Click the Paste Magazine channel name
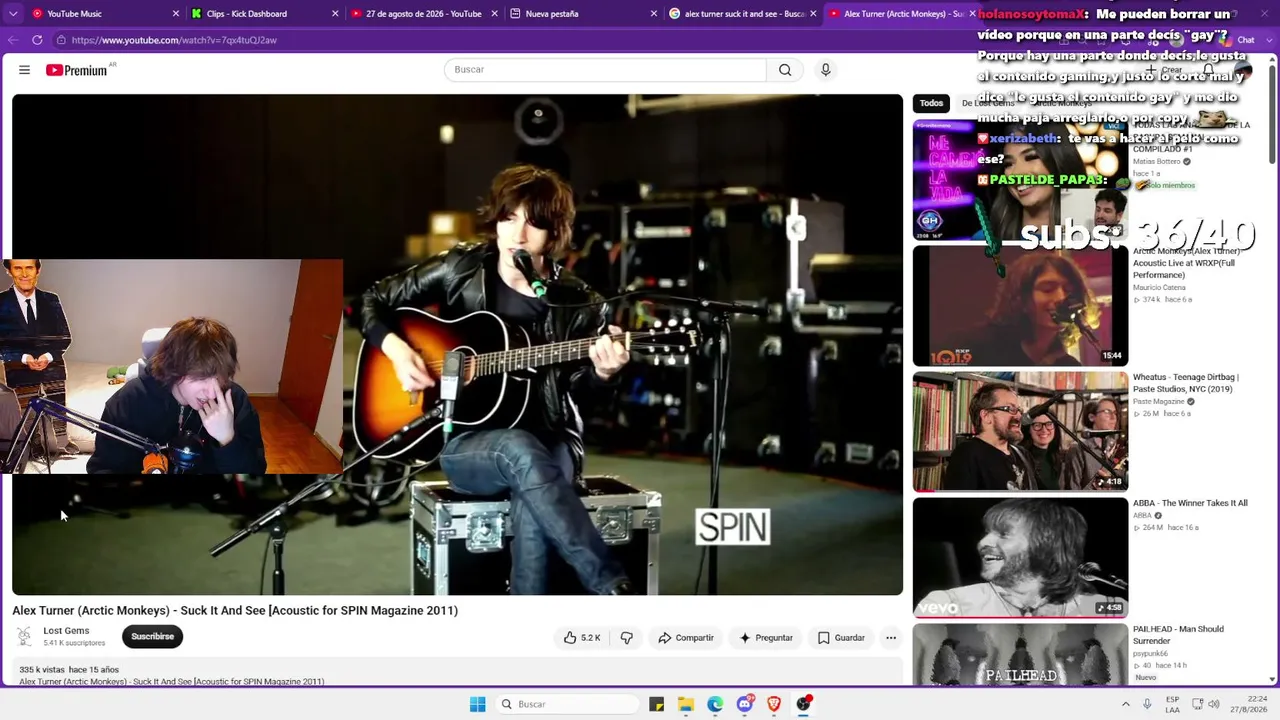The height and width of the screenshot is (720, 1280). (x=1159, y=402)
